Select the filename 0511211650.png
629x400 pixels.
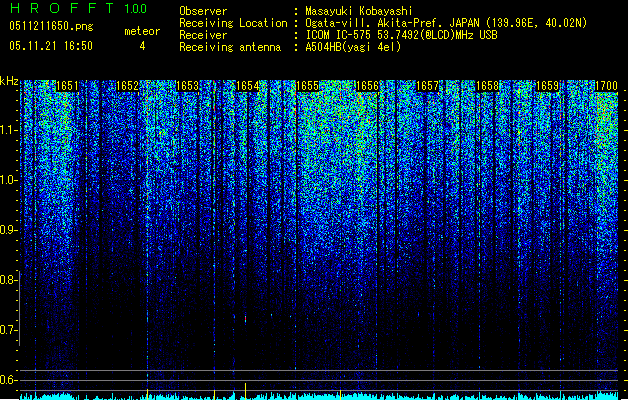(x=51, y=26)
